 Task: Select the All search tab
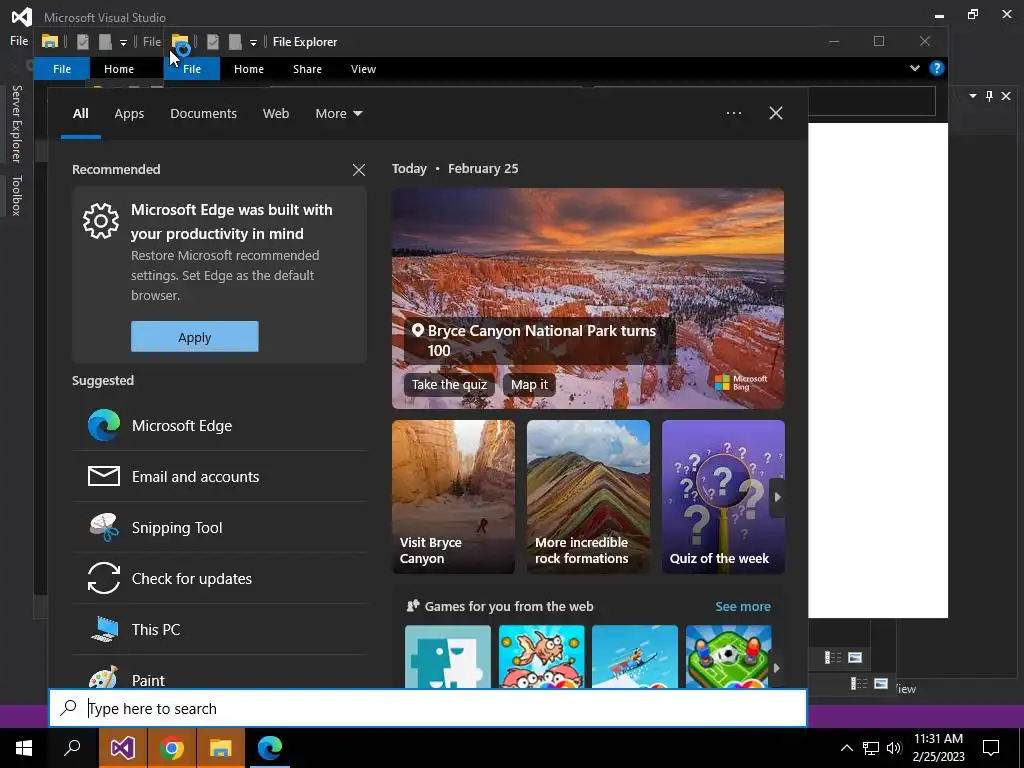80,114
